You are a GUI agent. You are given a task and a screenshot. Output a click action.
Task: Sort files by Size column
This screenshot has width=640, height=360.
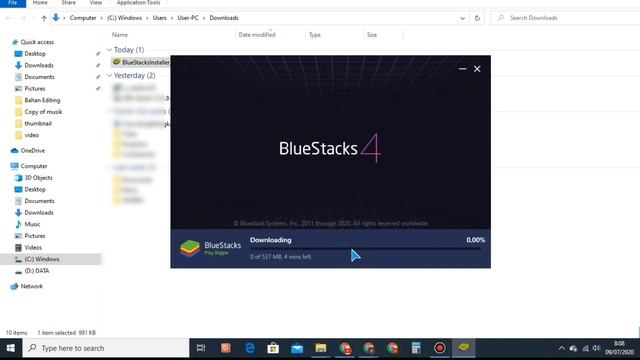[371, 35]
